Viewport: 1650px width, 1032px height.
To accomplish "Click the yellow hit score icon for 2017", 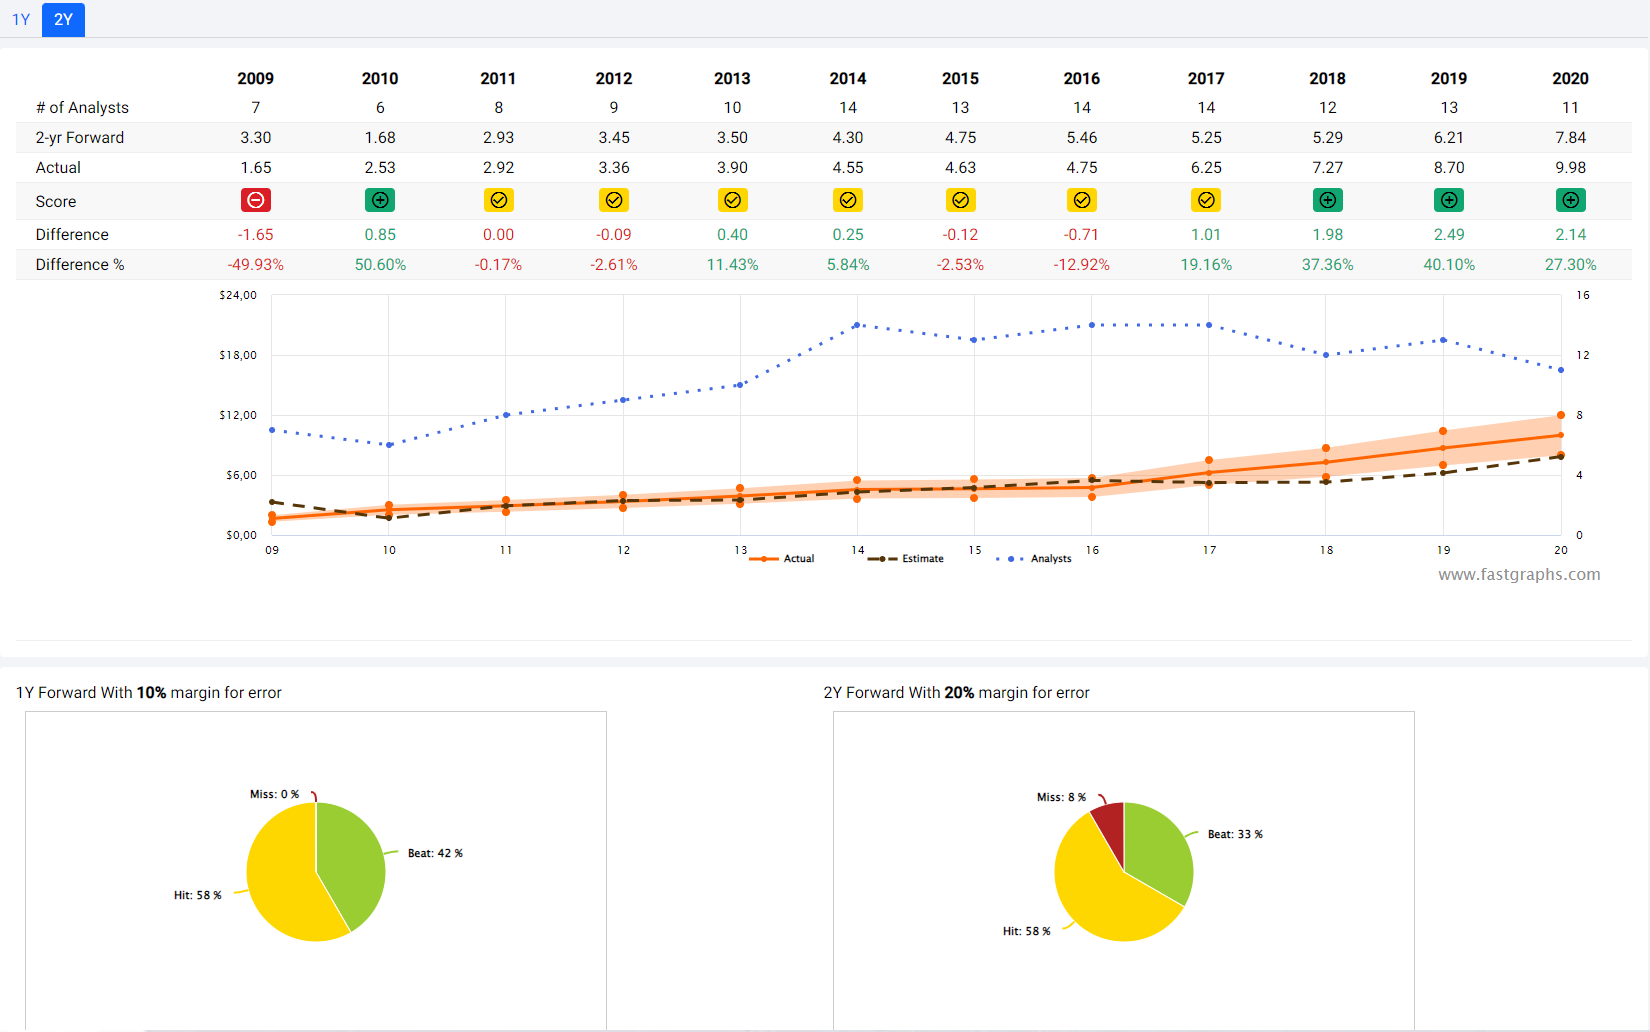I will coord(1206,201).
